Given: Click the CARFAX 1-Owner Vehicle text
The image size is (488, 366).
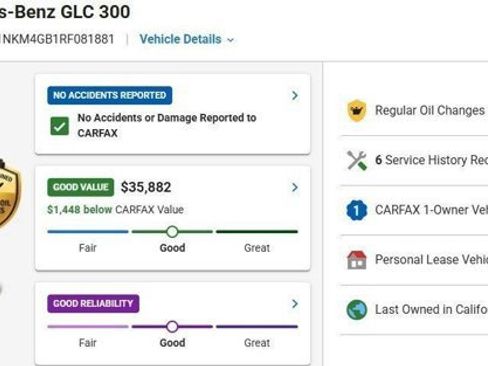Looking at the screenshot, I should click(431, 210).
